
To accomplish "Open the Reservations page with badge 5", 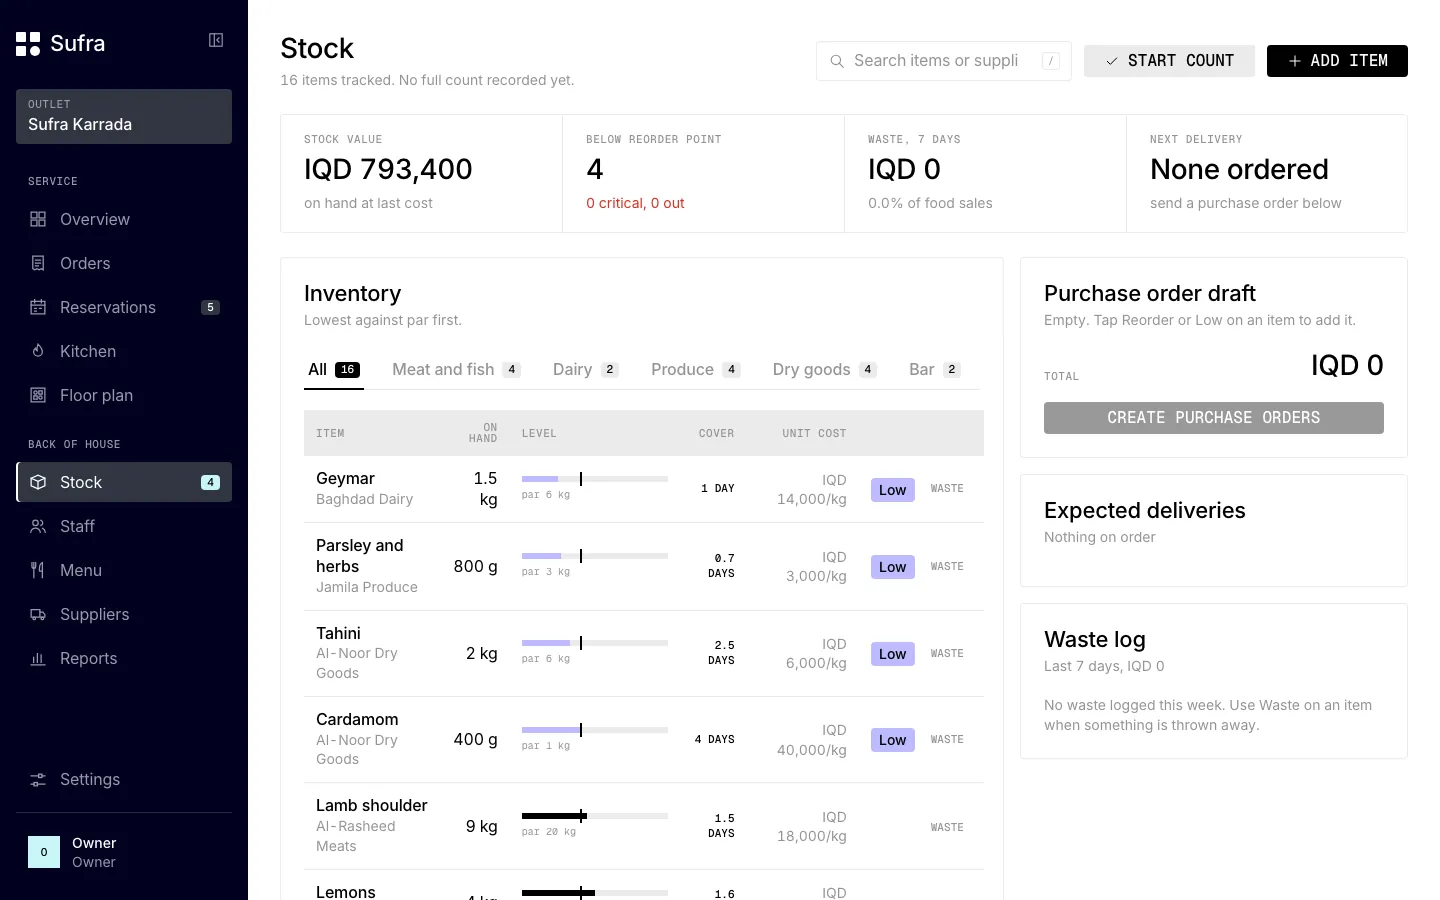I will 124,307.
